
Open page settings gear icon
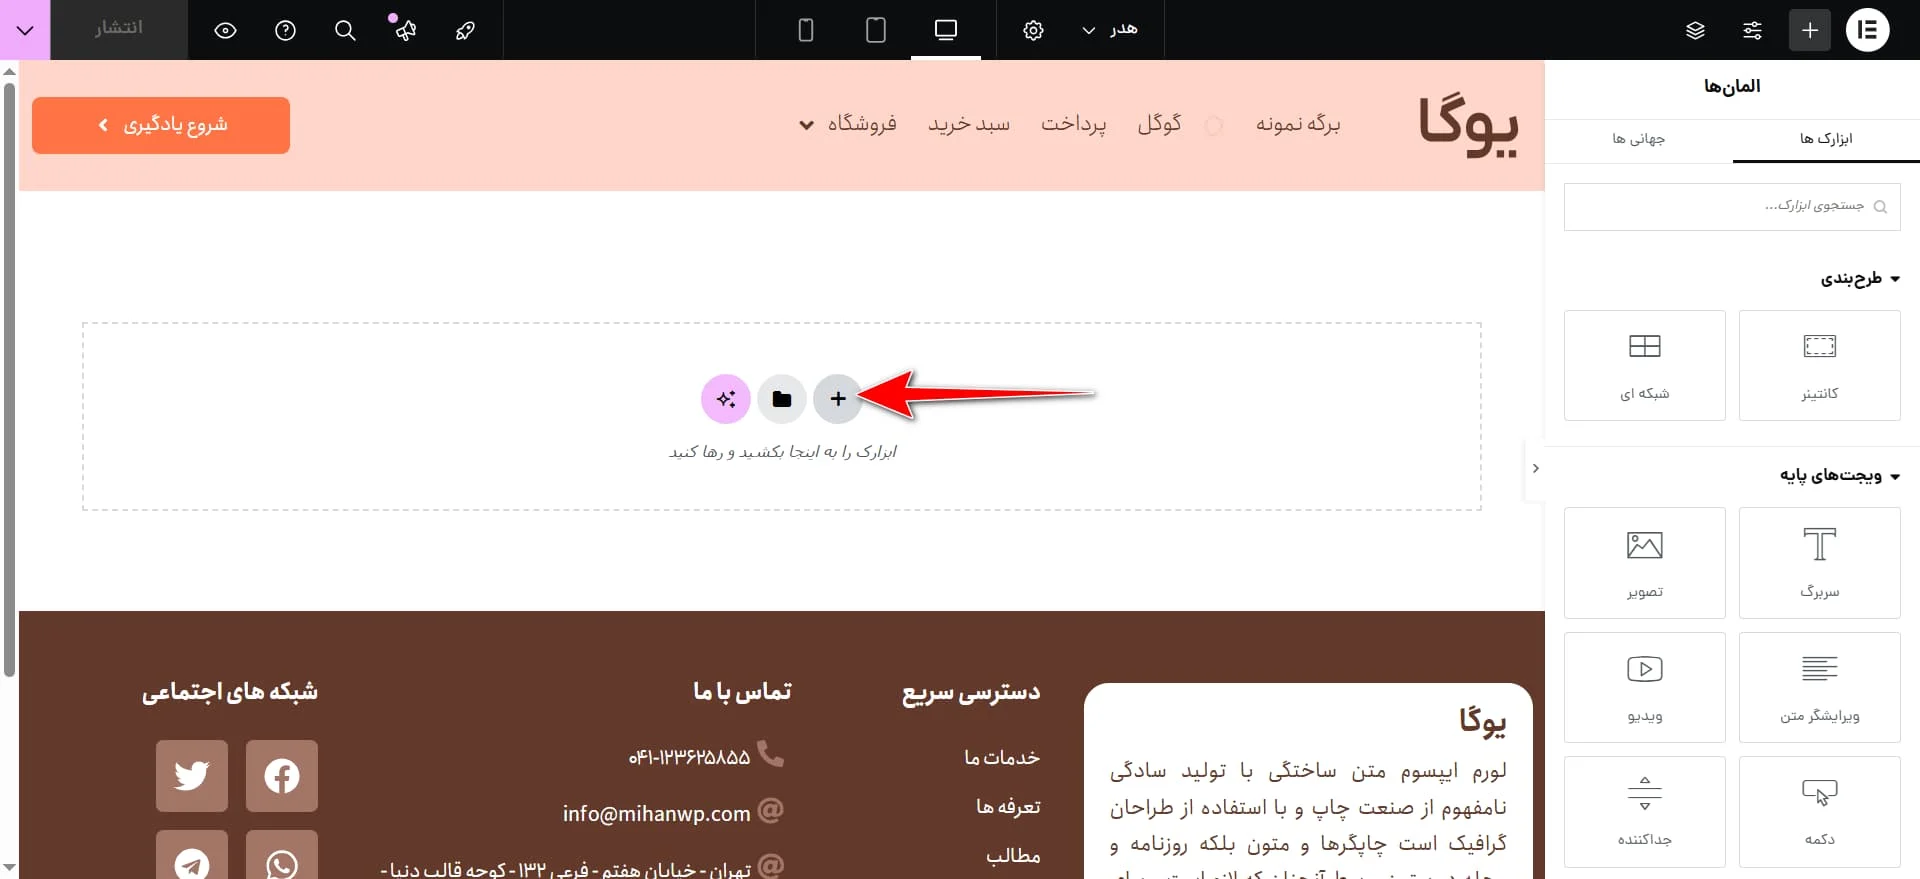(1033, 30)
